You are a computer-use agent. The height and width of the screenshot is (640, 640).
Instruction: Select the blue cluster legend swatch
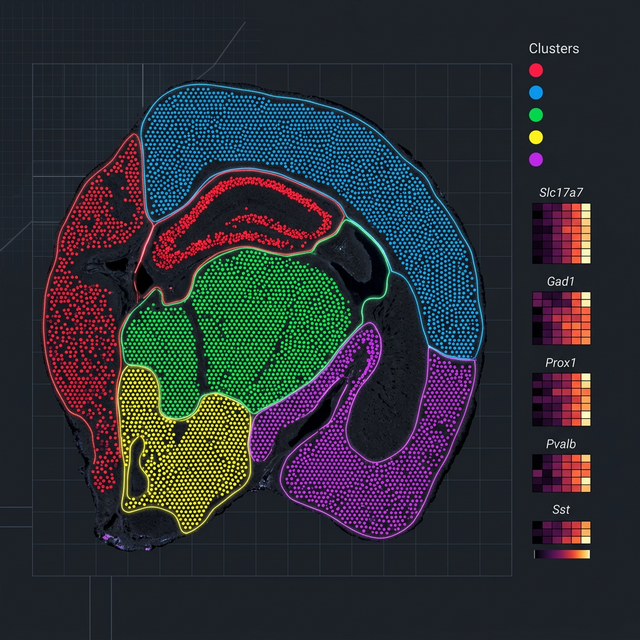pyautogui.click(x=536, y=93)
